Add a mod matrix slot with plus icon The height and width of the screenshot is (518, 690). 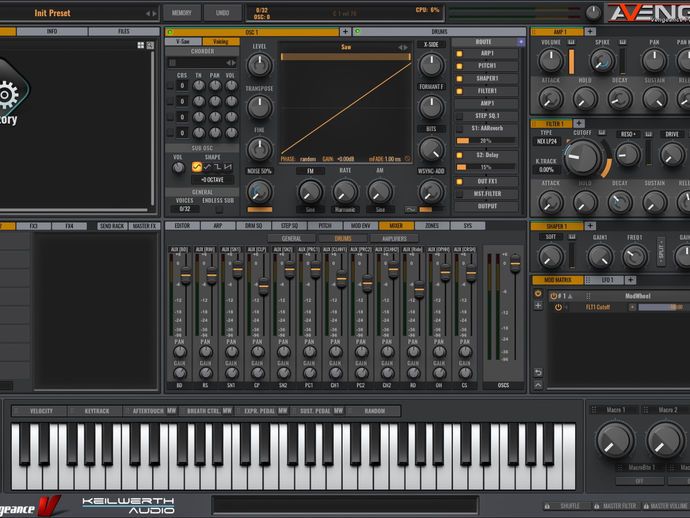pos(538,305)
